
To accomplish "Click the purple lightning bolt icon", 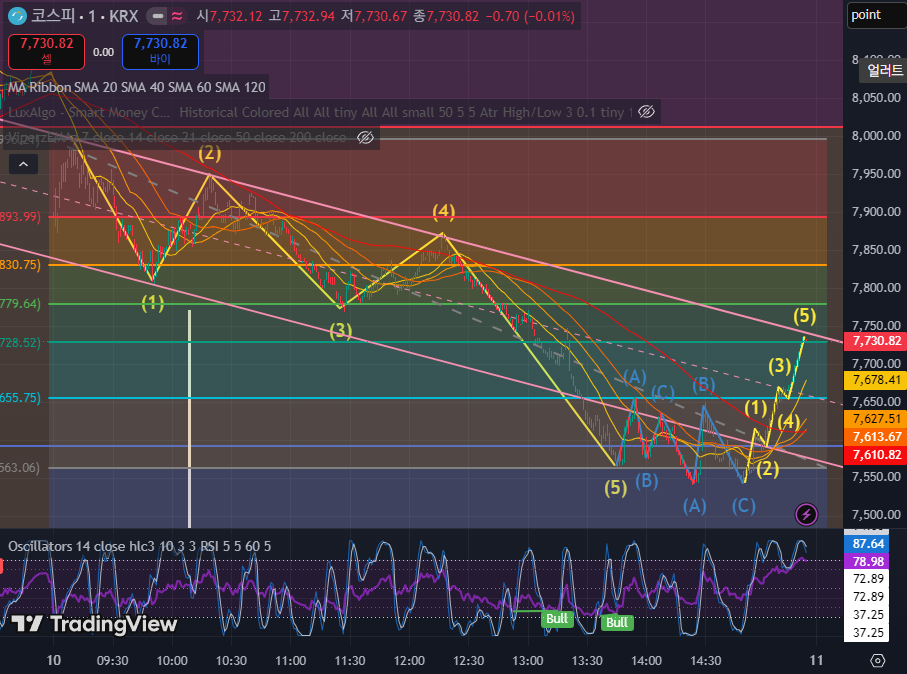I will click(x=806, y=514).
